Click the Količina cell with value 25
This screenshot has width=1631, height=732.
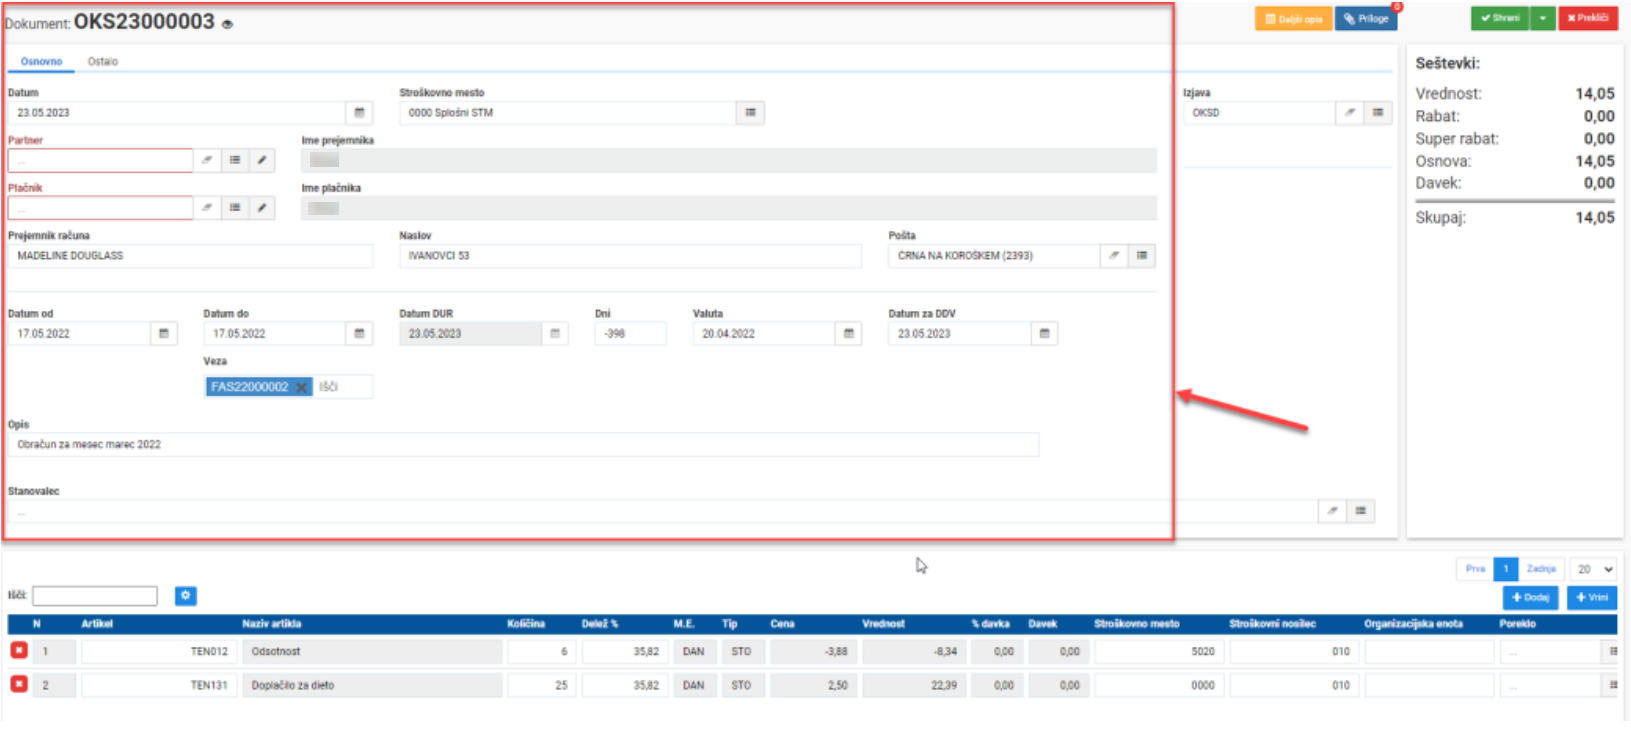coord(541,686)
